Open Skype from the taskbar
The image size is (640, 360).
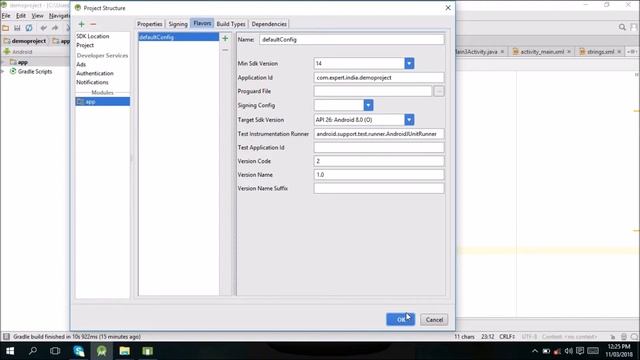(78, 351)
